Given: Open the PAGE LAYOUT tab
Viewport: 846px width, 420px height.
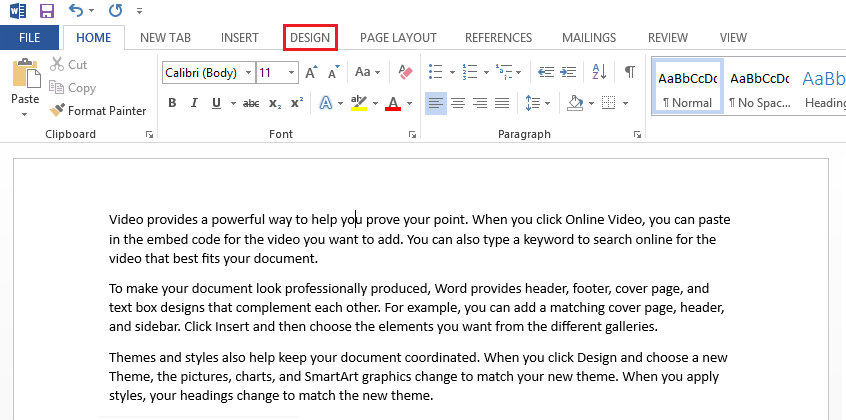Looking at the screenshot, I should click(398, 38).
